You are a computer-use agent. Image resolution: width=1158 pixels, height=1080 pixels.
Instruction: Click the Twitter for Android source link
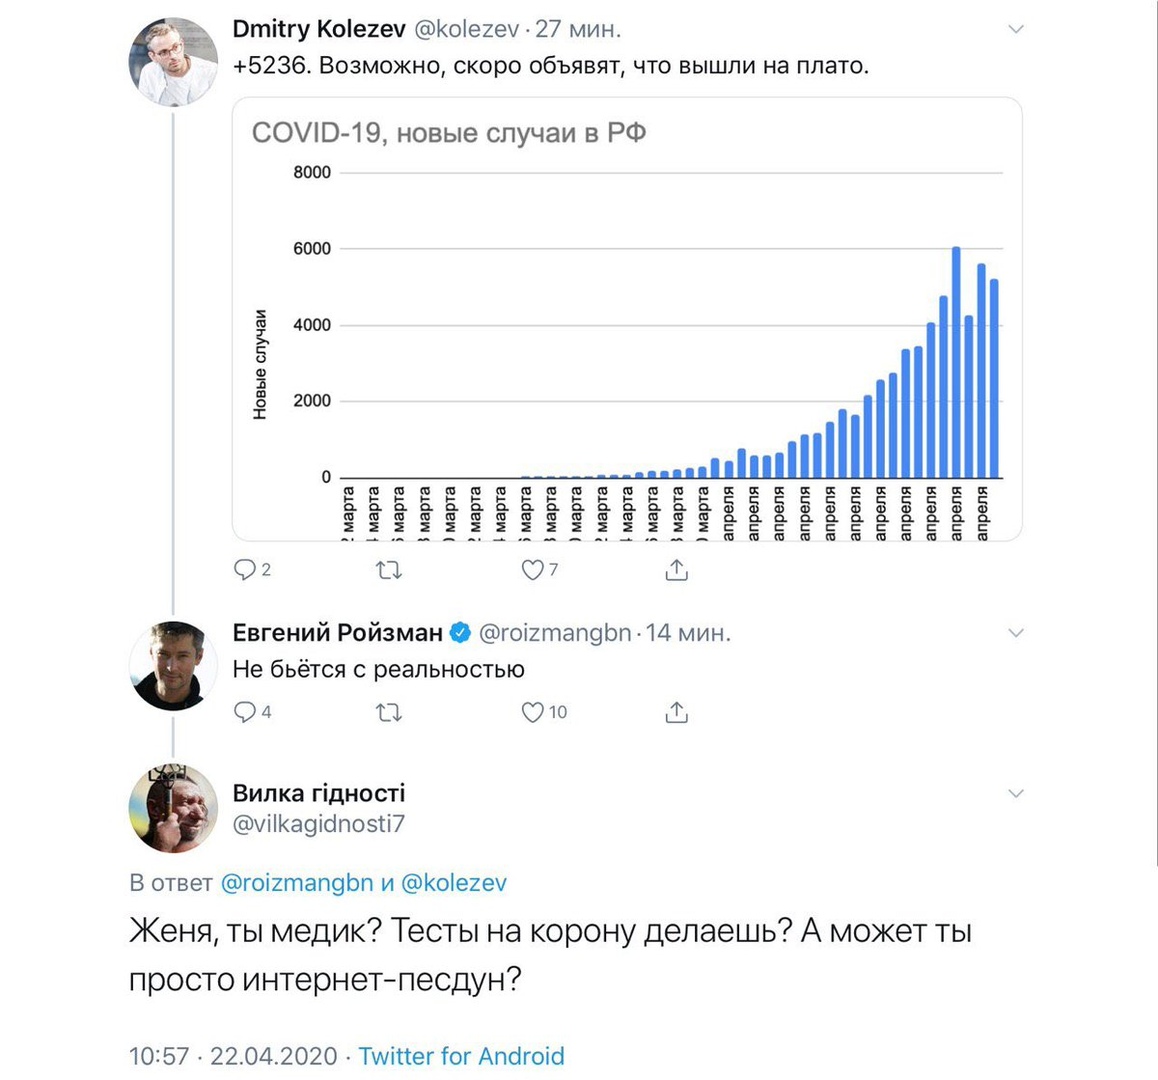click(461, 1056)
